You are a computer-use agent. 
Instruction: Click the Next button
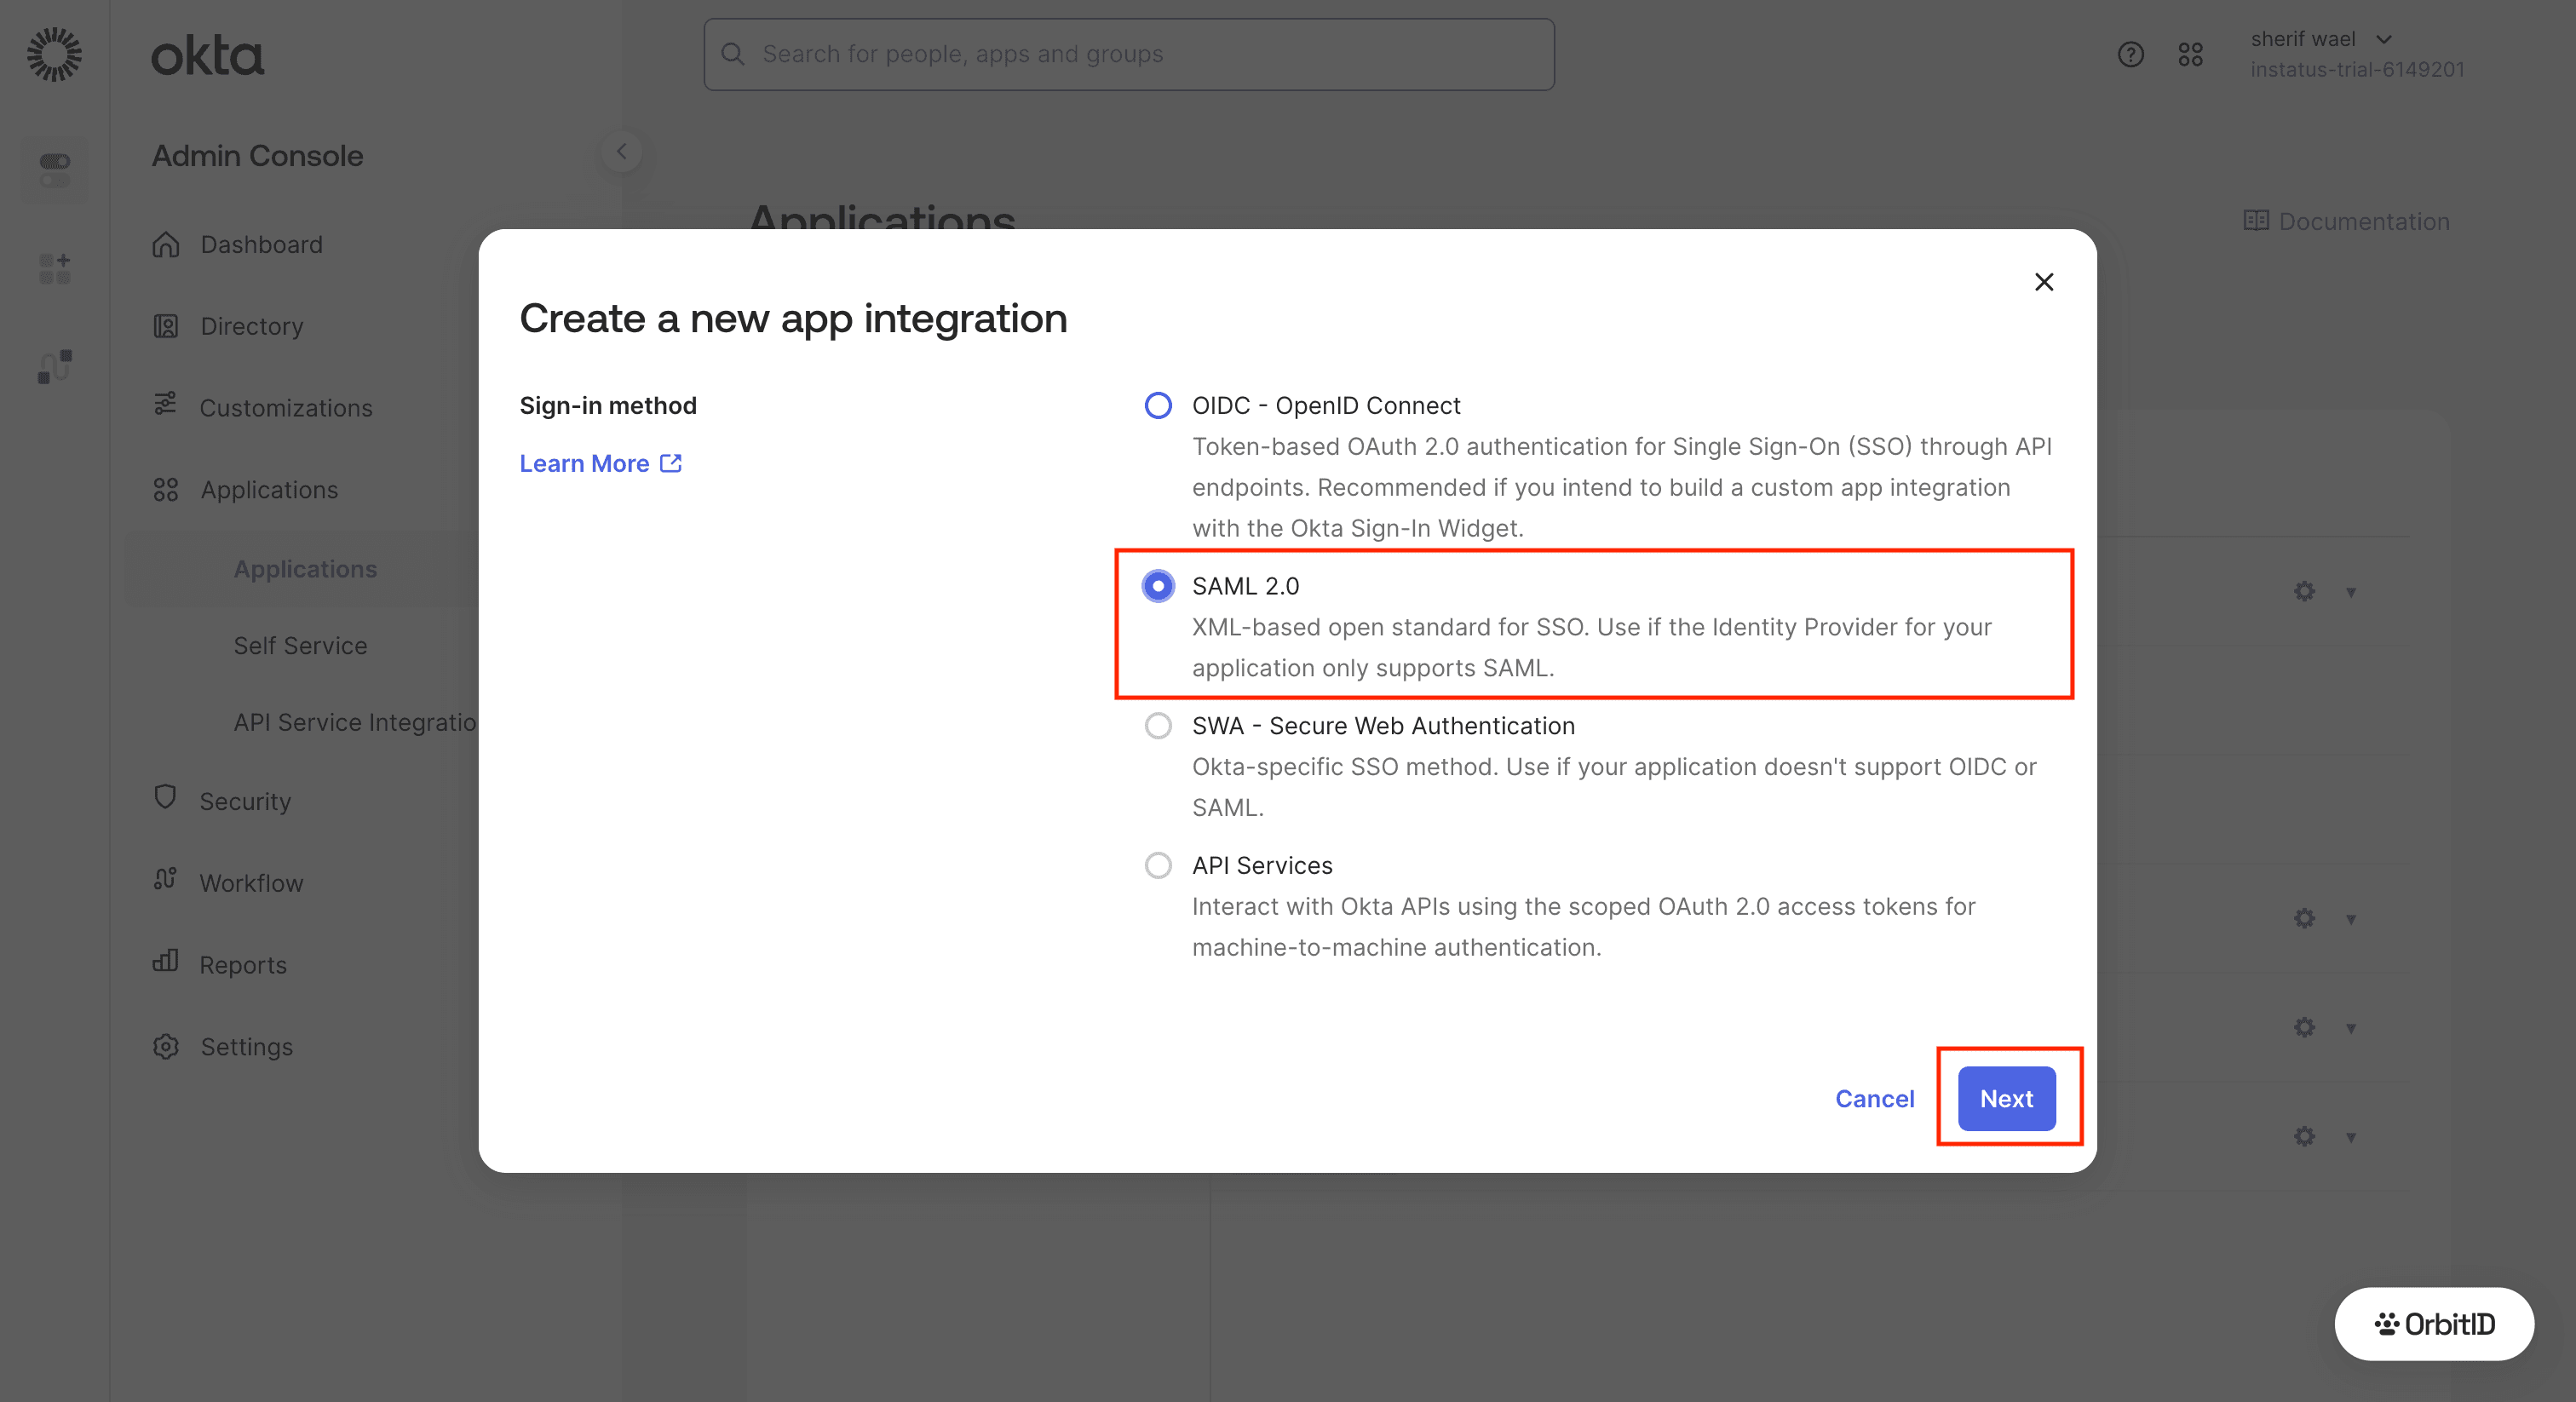[2005, 1098]
